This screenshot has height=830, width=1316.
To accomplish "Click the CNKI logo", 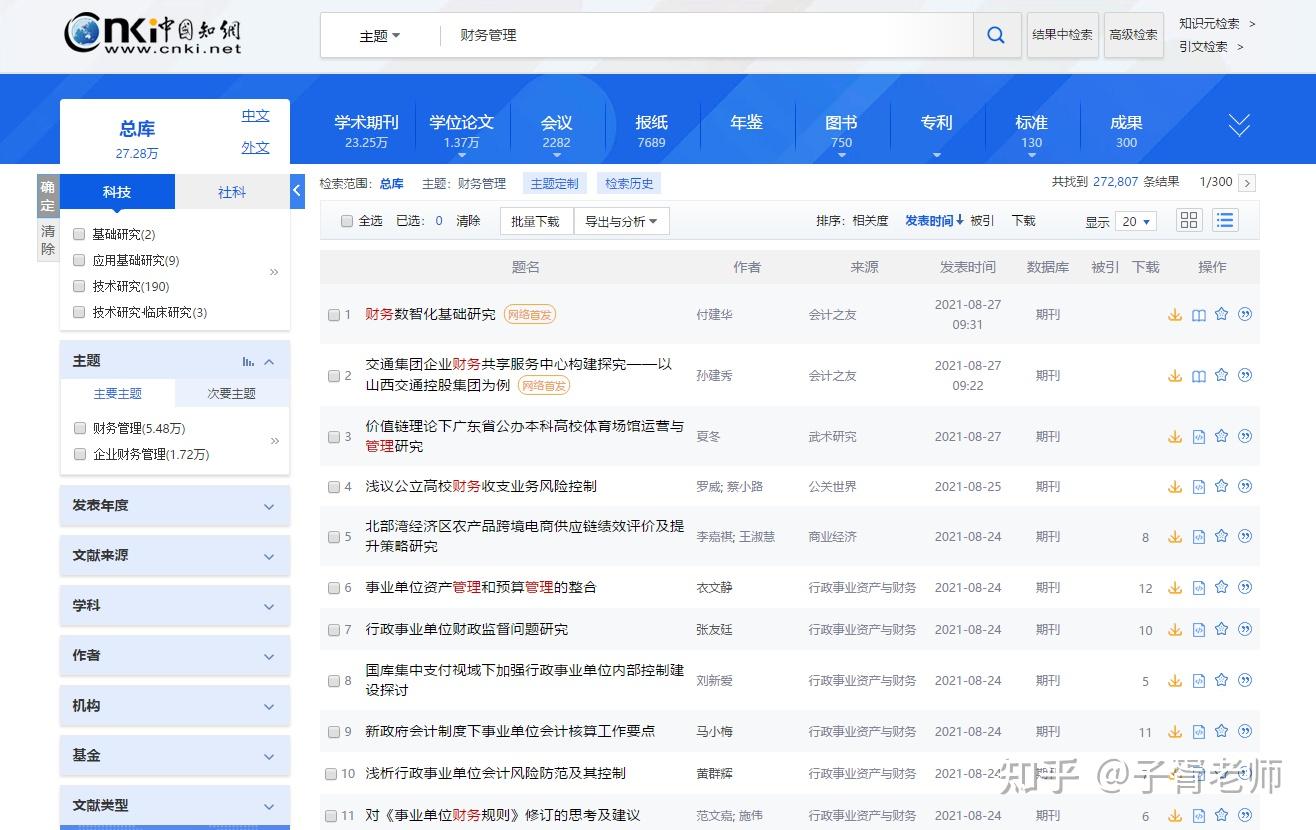I will (153, 34).
